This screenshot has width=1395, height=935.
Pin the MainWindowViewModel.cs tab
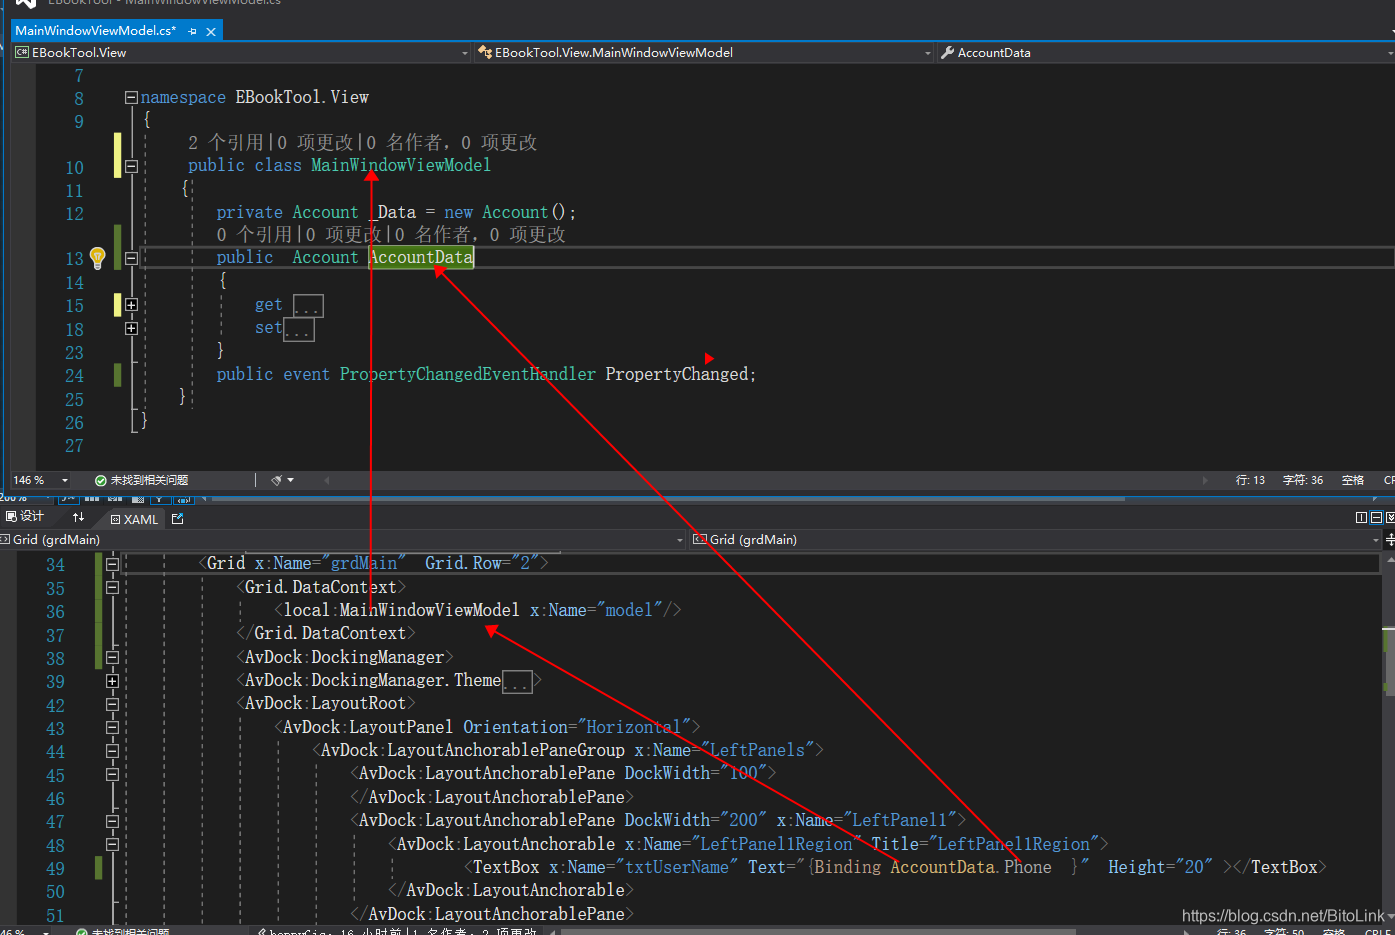pos(192,31)
